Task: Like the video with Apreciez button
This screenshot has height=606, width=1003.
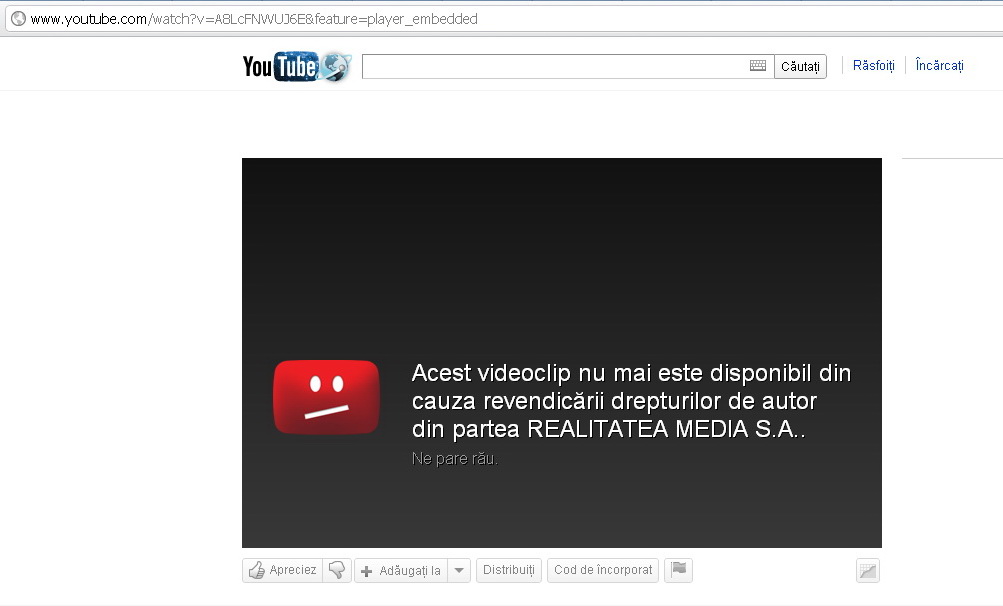Action: [x=282, y=570]
